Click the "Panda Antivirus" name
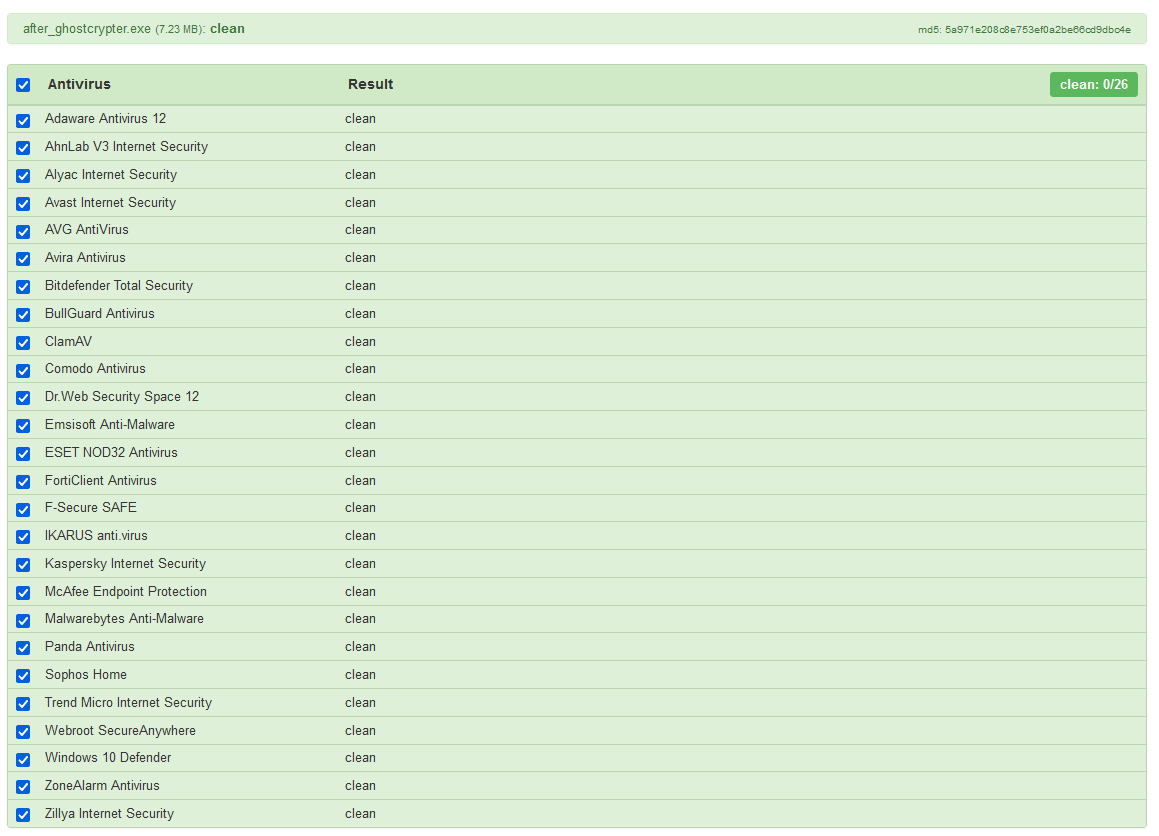Screen dimensions: 1159x836 point(89,647)
